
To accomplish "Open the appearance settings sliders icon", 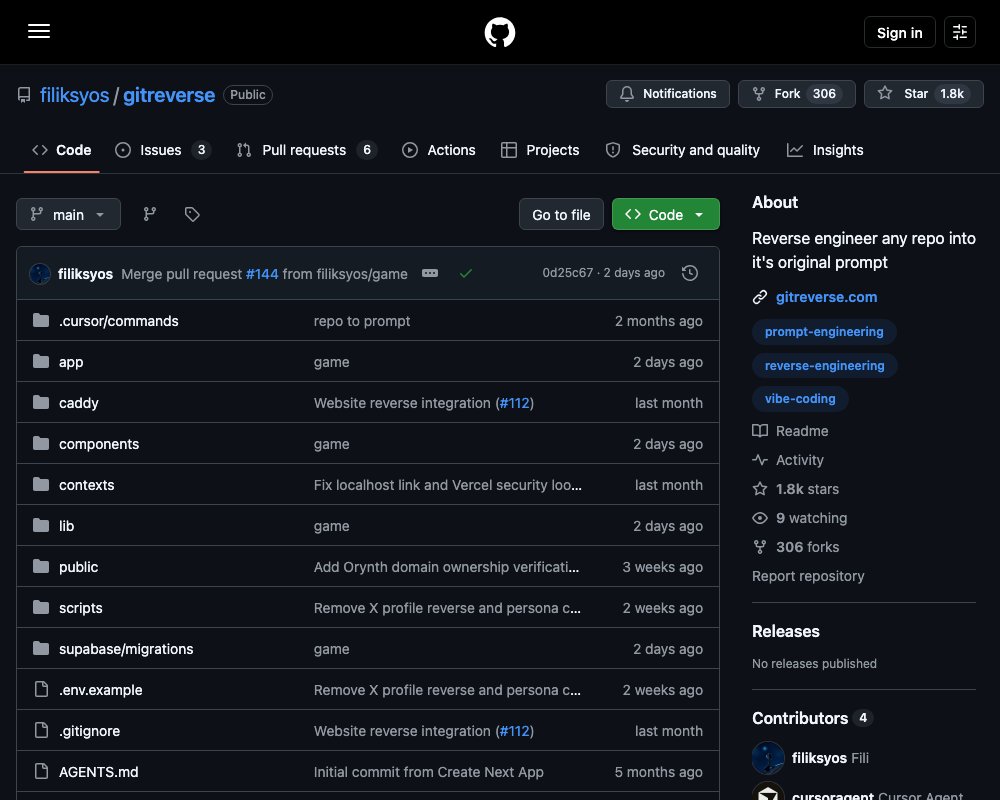I will click(x=960, y=32).
